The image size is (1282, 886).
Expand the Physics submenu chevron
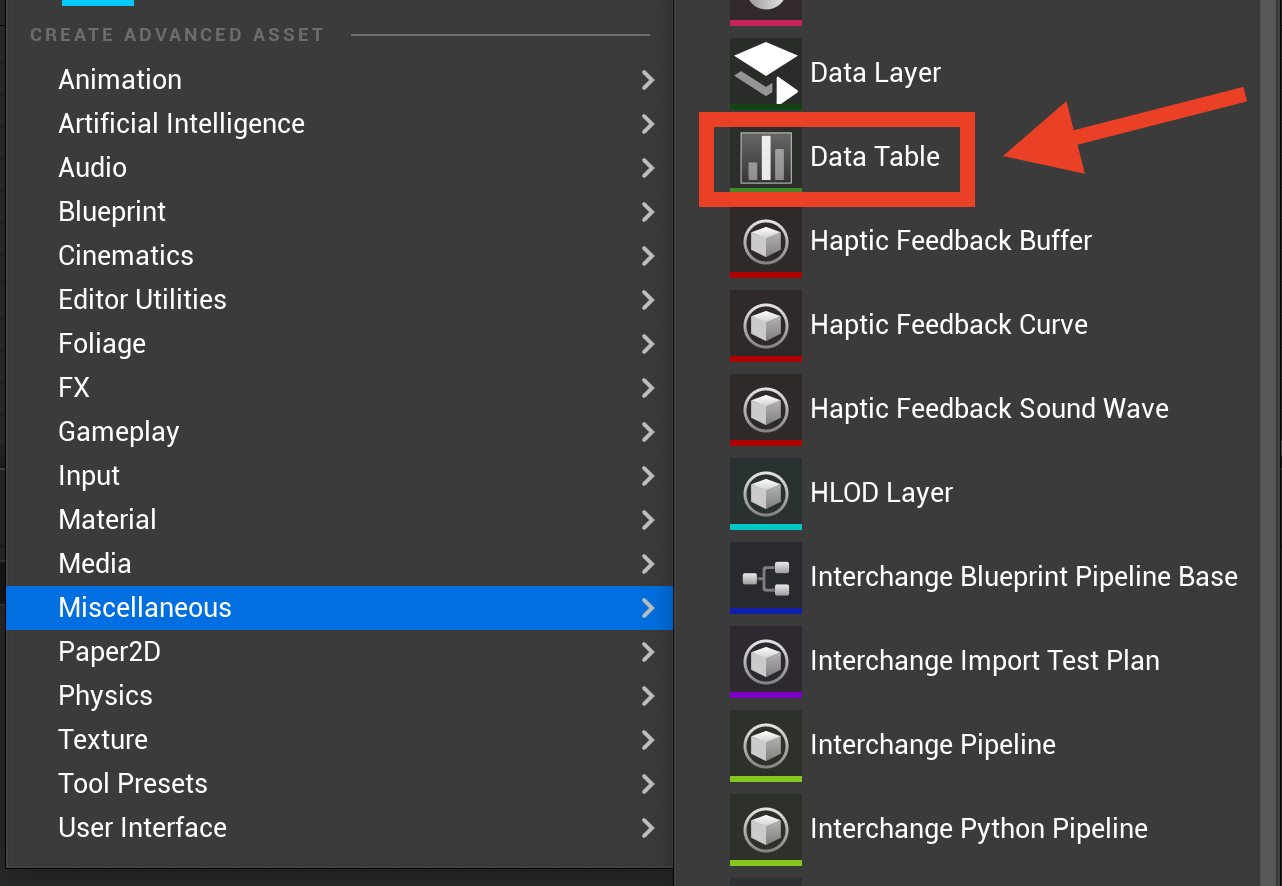pos(648,696)
